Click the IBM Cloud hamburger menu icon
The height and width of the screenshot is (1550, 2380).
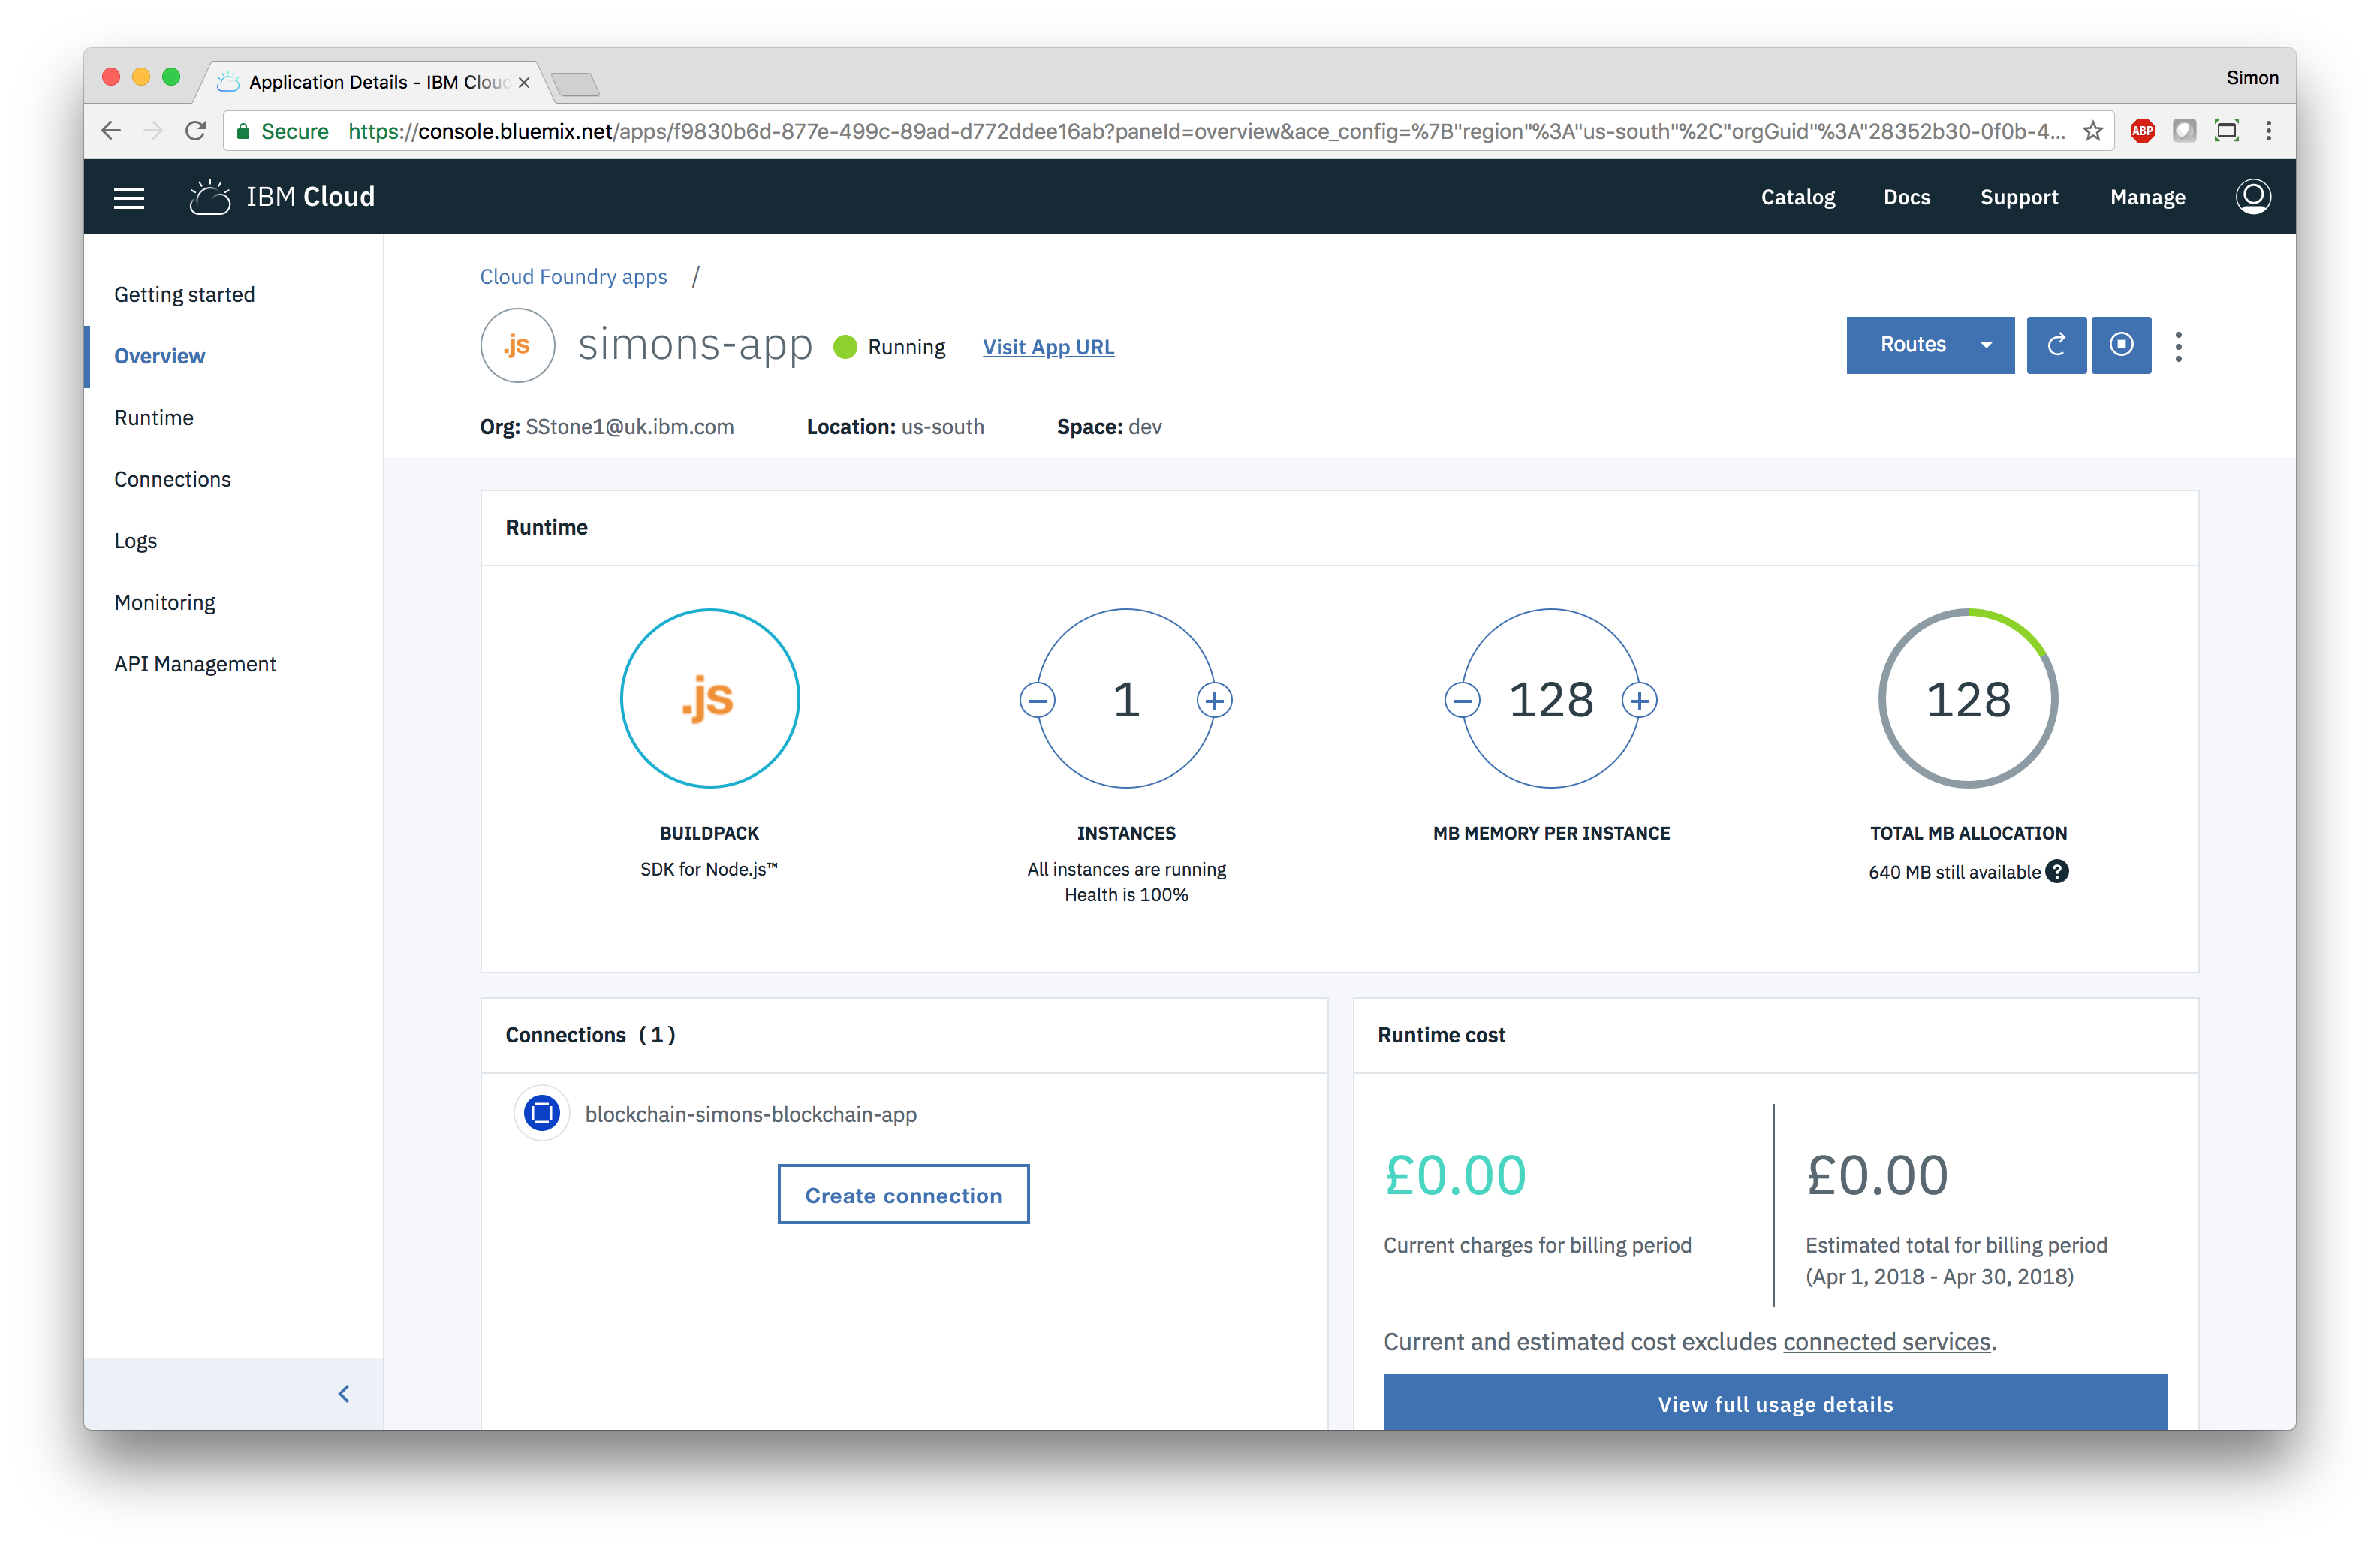pyautogui.click(x=130, y=196)
